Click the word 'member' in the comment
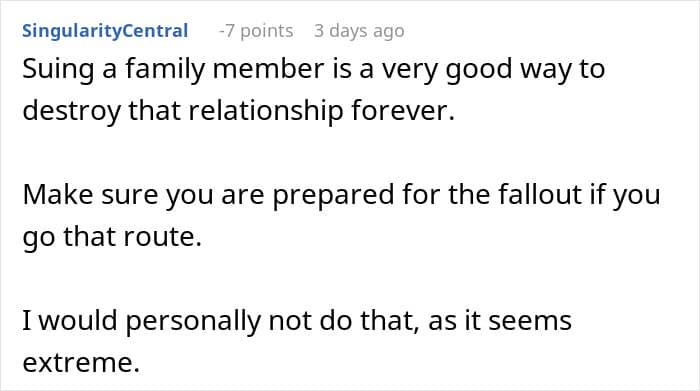Screen dimensions: 700x391 tap(268, 69)
